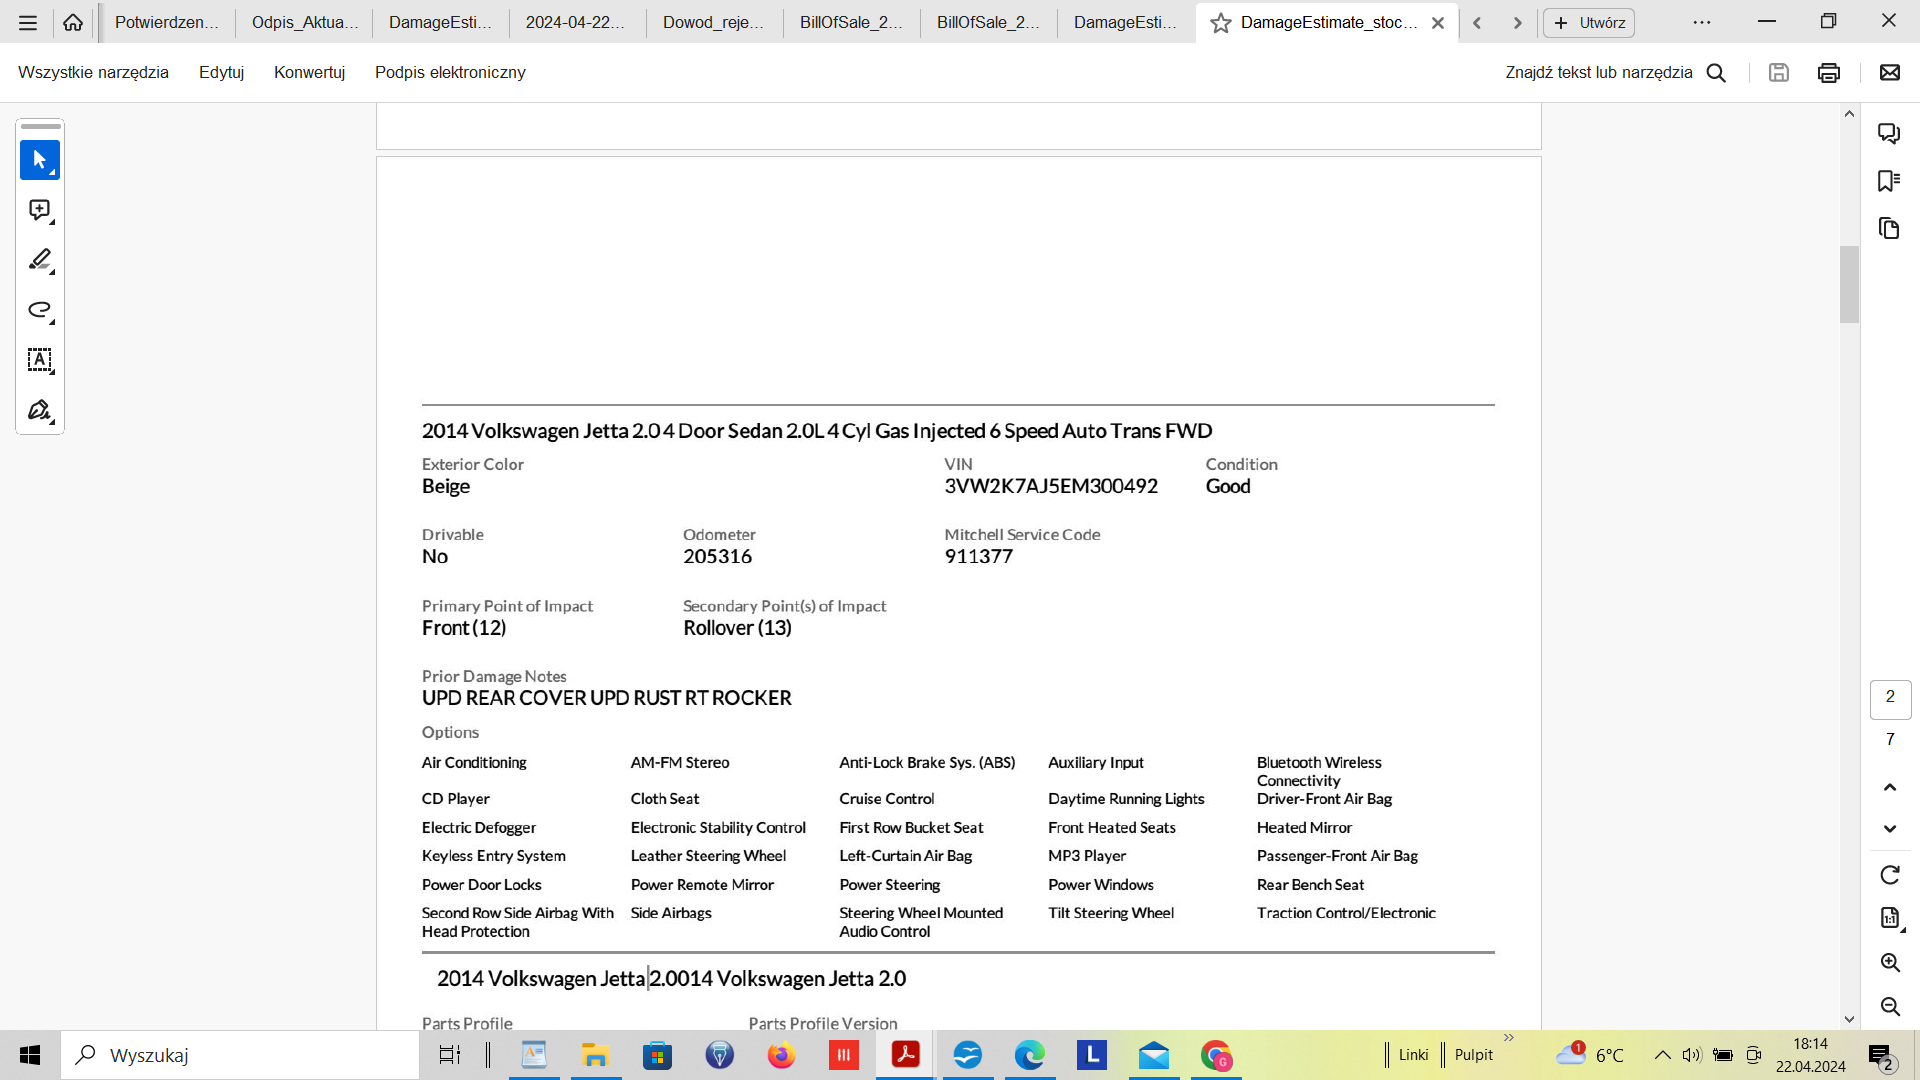Open Mail app from taskbar
Viewport: 1920px width, 1080px height.
(1153, 1055)
